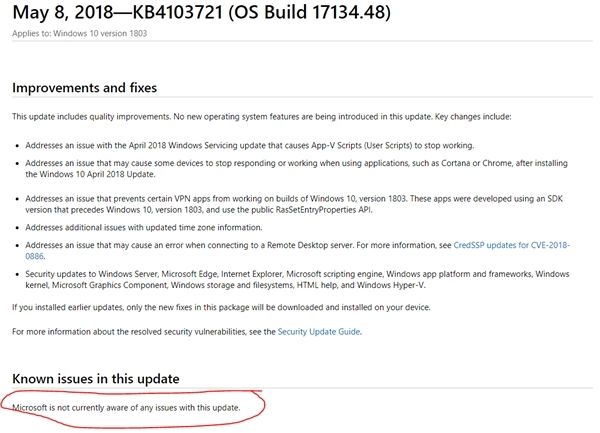Click the '0886' continuation of the CredSSP link
The height and width of the screenshot is (433, 600).
(x=34, y=256)
